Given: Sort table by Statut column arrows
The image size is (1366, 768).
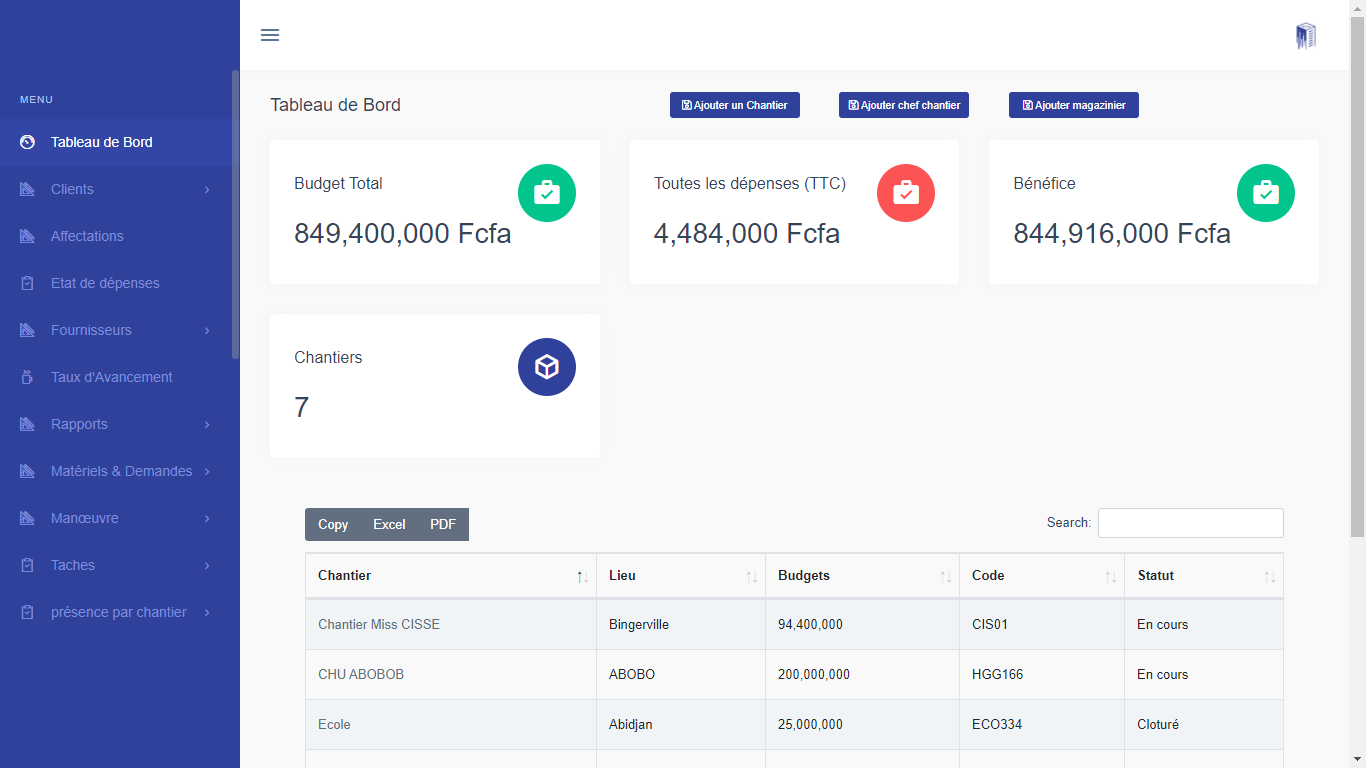Looking at the screenshot, I should click(x=1269, y=576).
